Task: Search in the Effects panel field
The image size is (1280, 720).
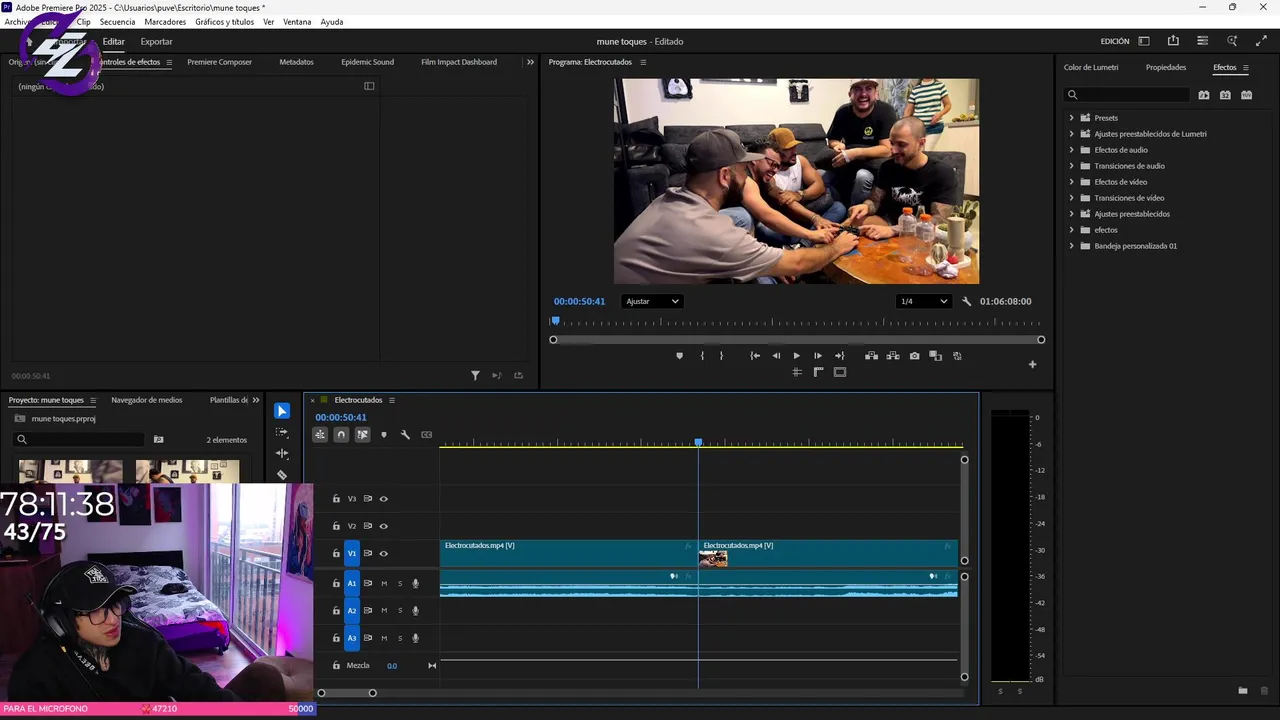Action: pos(1127,95)
